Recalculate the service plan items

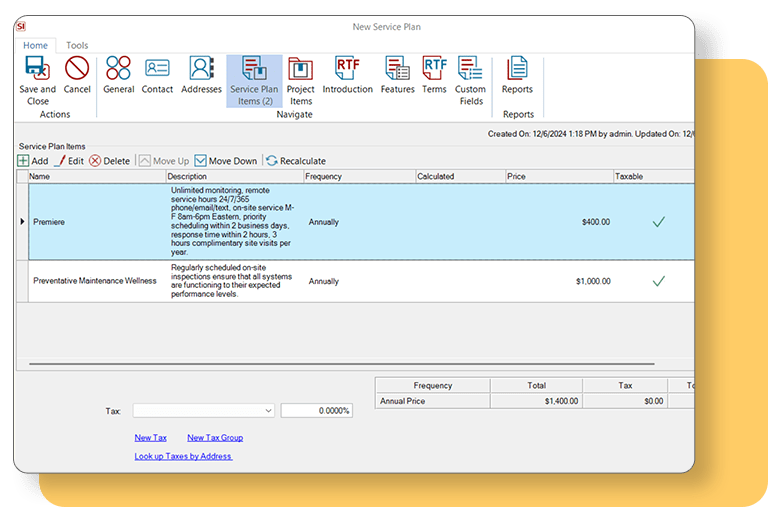296,161
